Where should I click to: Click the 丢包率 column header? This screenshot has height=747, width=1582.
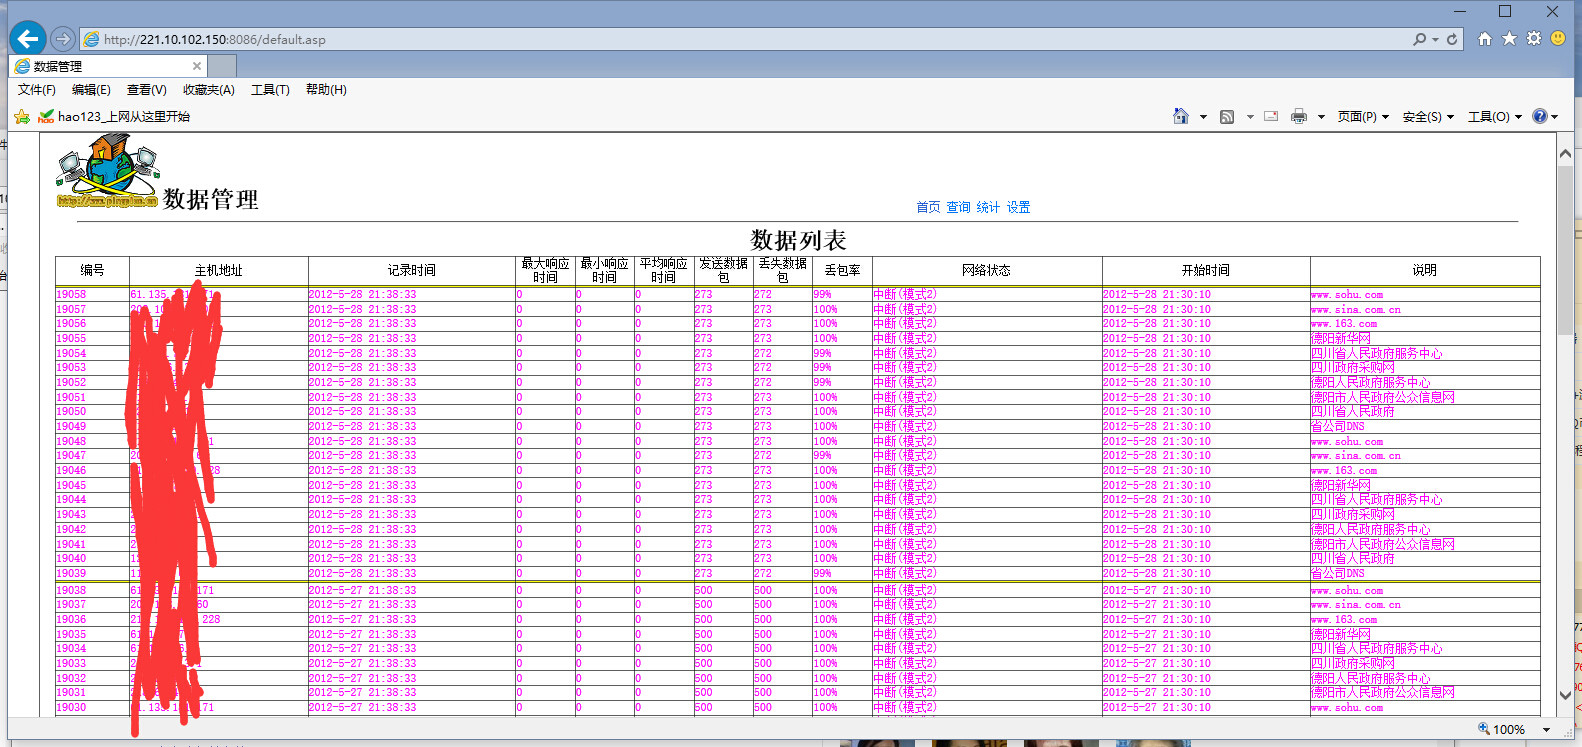tap(842, 270)
